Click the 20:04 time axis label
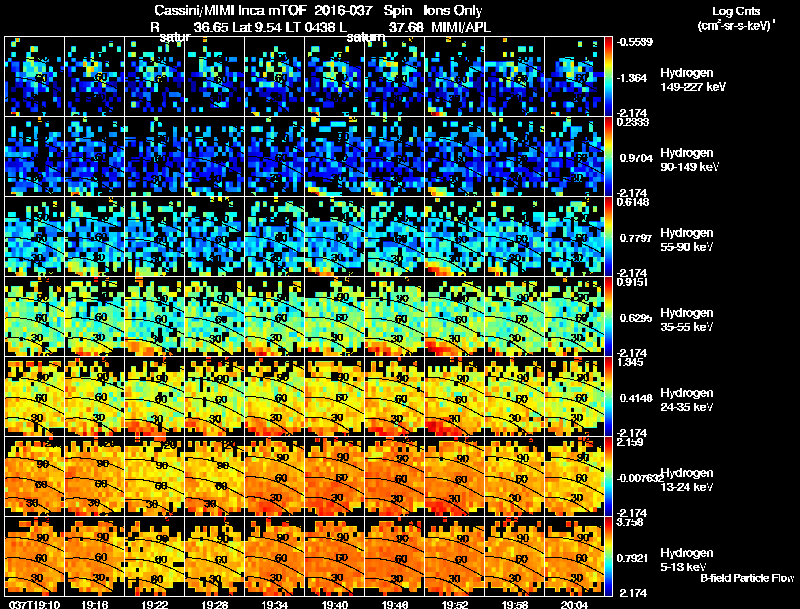Image resolution: width=800 pixels, height=609 pixels. (x=574, y=604)
